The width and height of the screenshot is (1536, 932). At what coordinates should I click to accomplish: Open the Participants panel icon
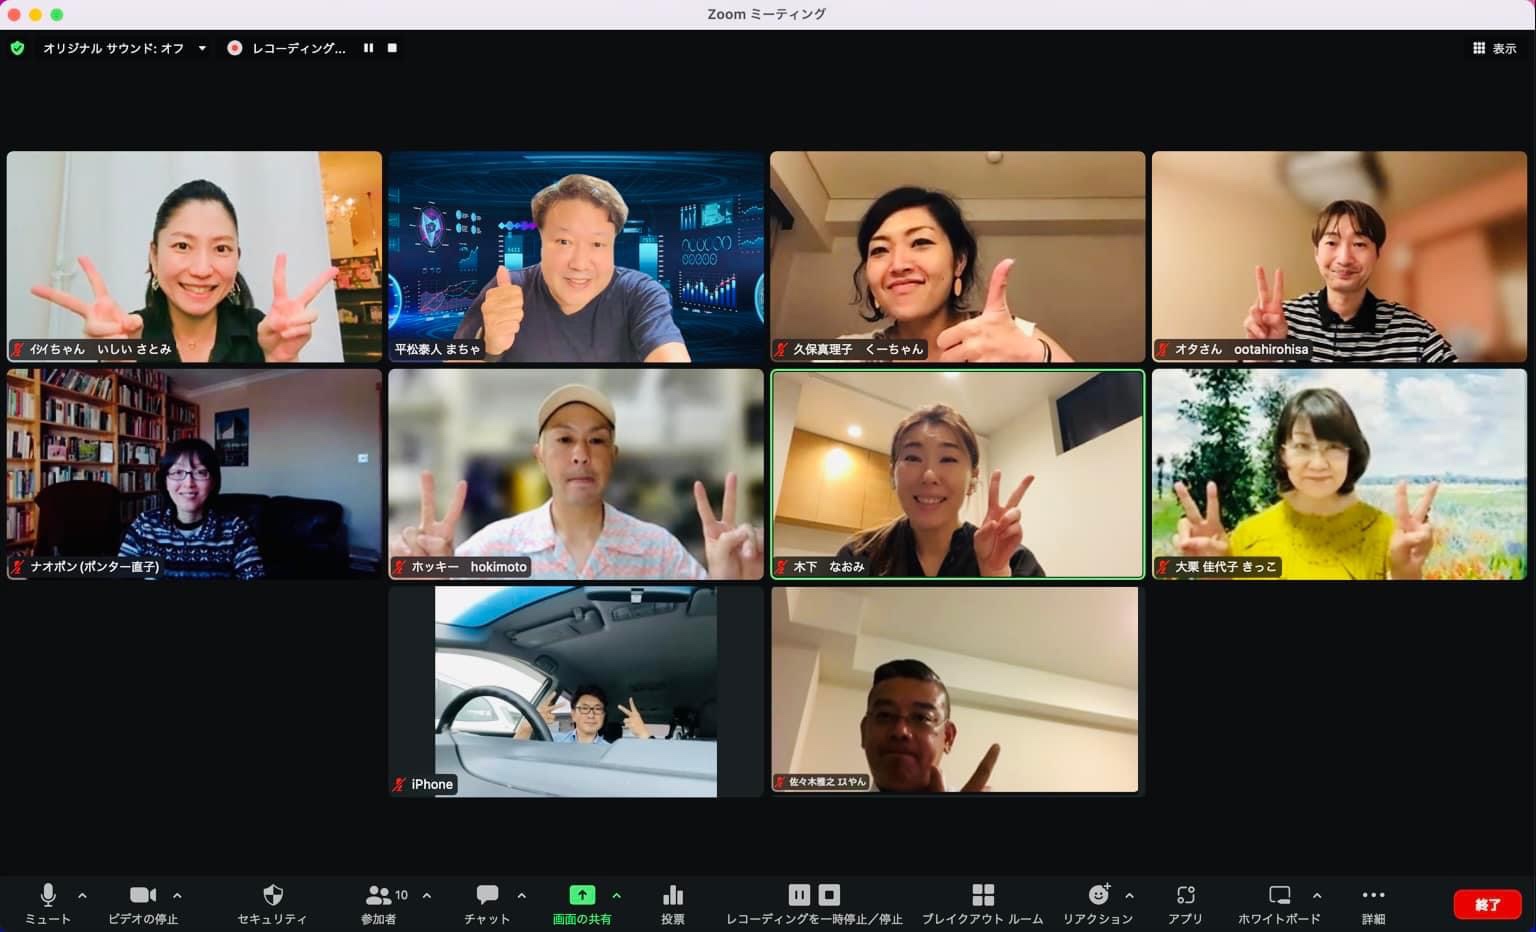pyautogui.click(x=378, y=894)
